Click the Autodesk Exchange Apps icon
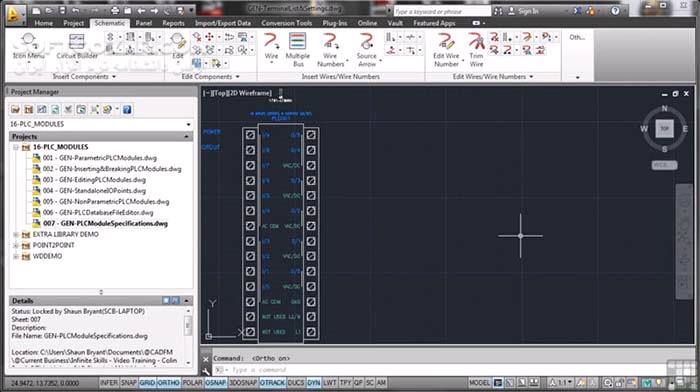 [x=578, y=11]
